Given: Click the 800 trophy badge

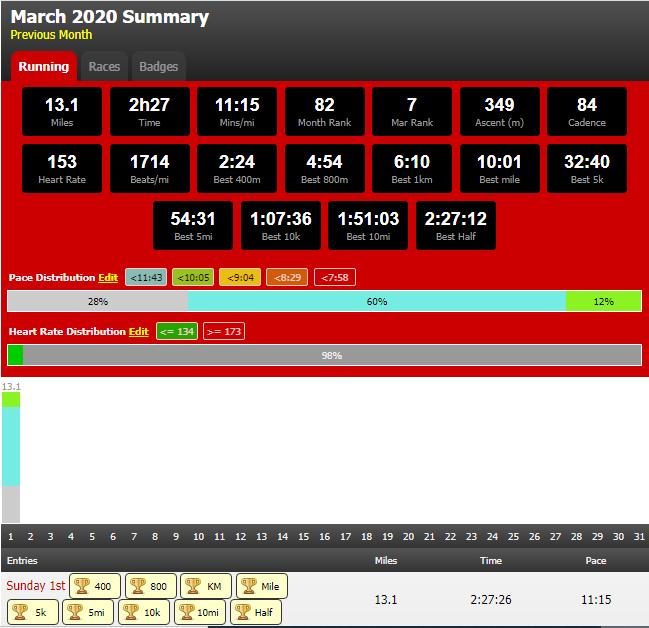Looking at the screenshot, I should click(151, 586).
